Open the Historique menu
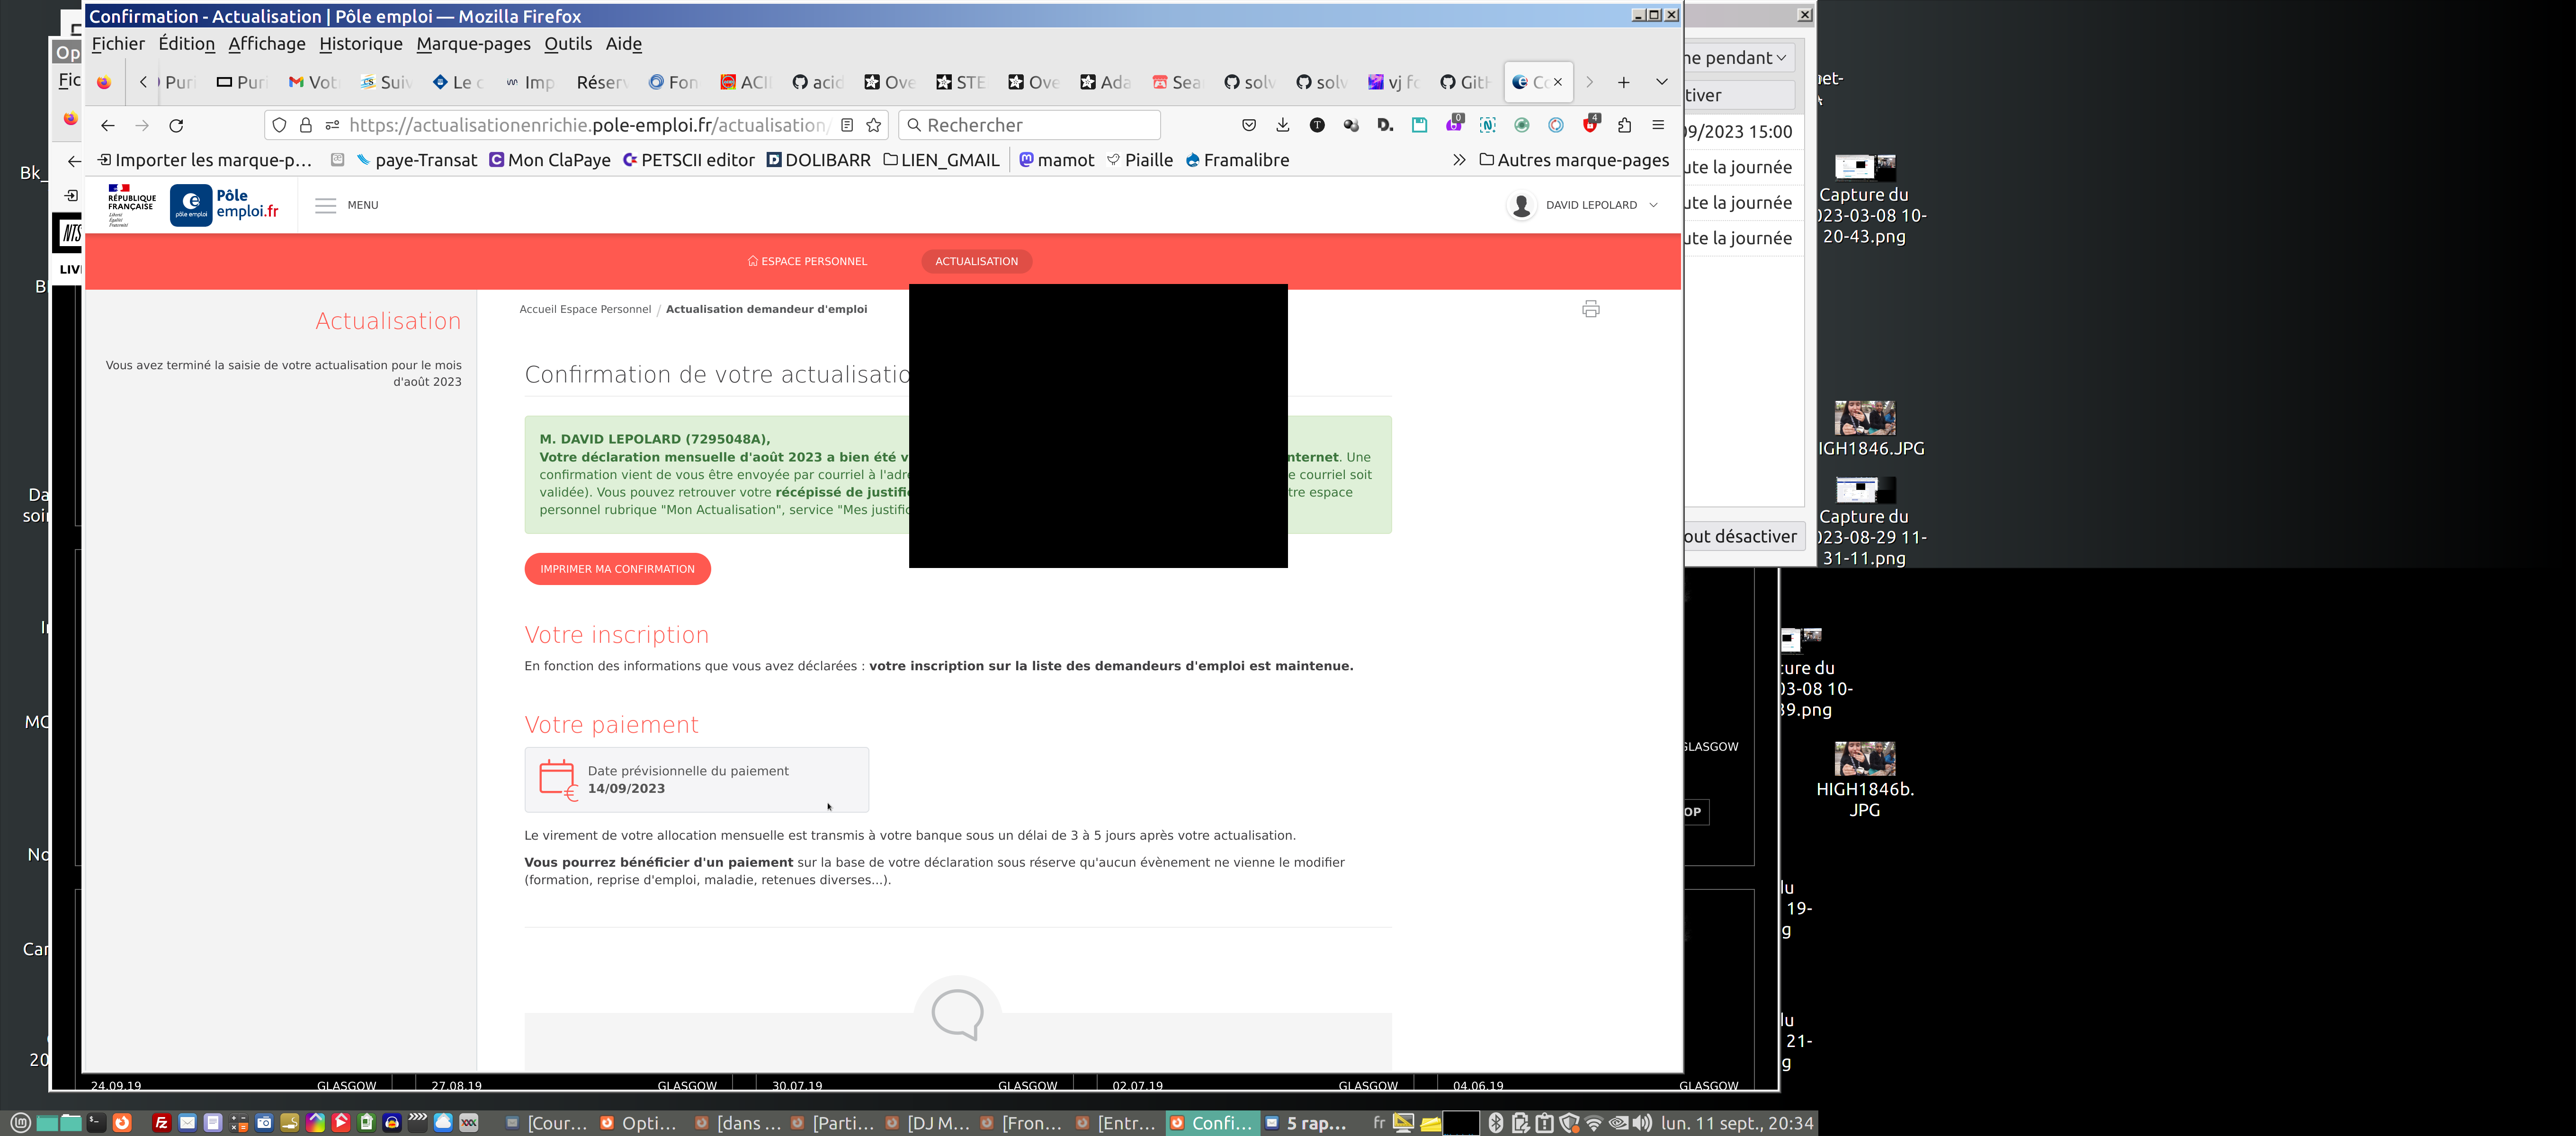 [360, 44]
